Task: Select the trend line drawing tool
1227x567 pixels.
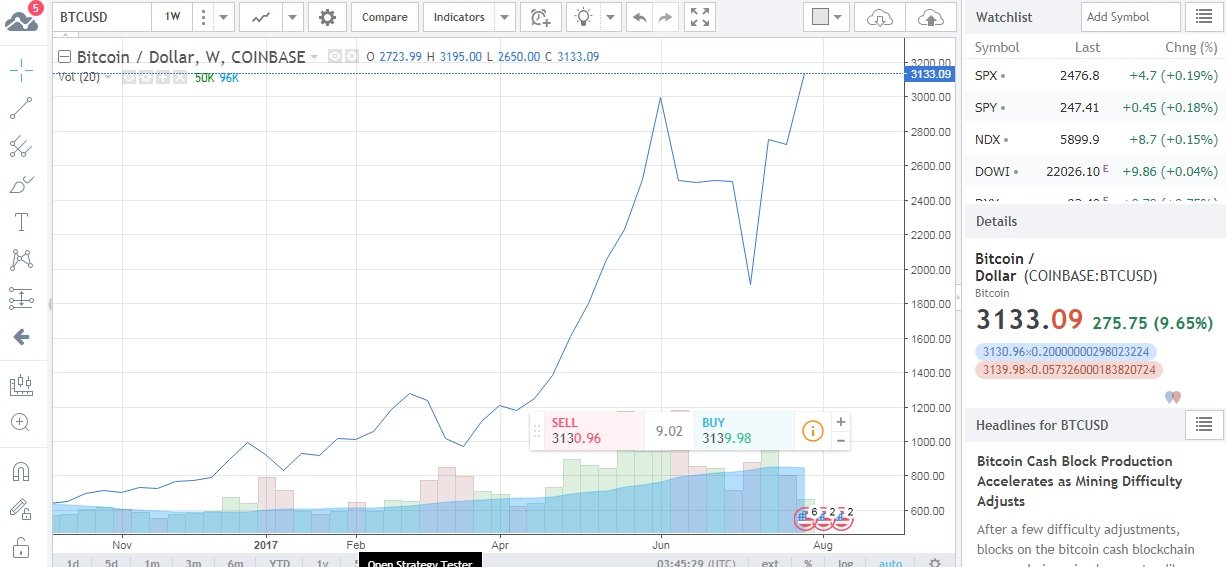Action: point(21,108)
